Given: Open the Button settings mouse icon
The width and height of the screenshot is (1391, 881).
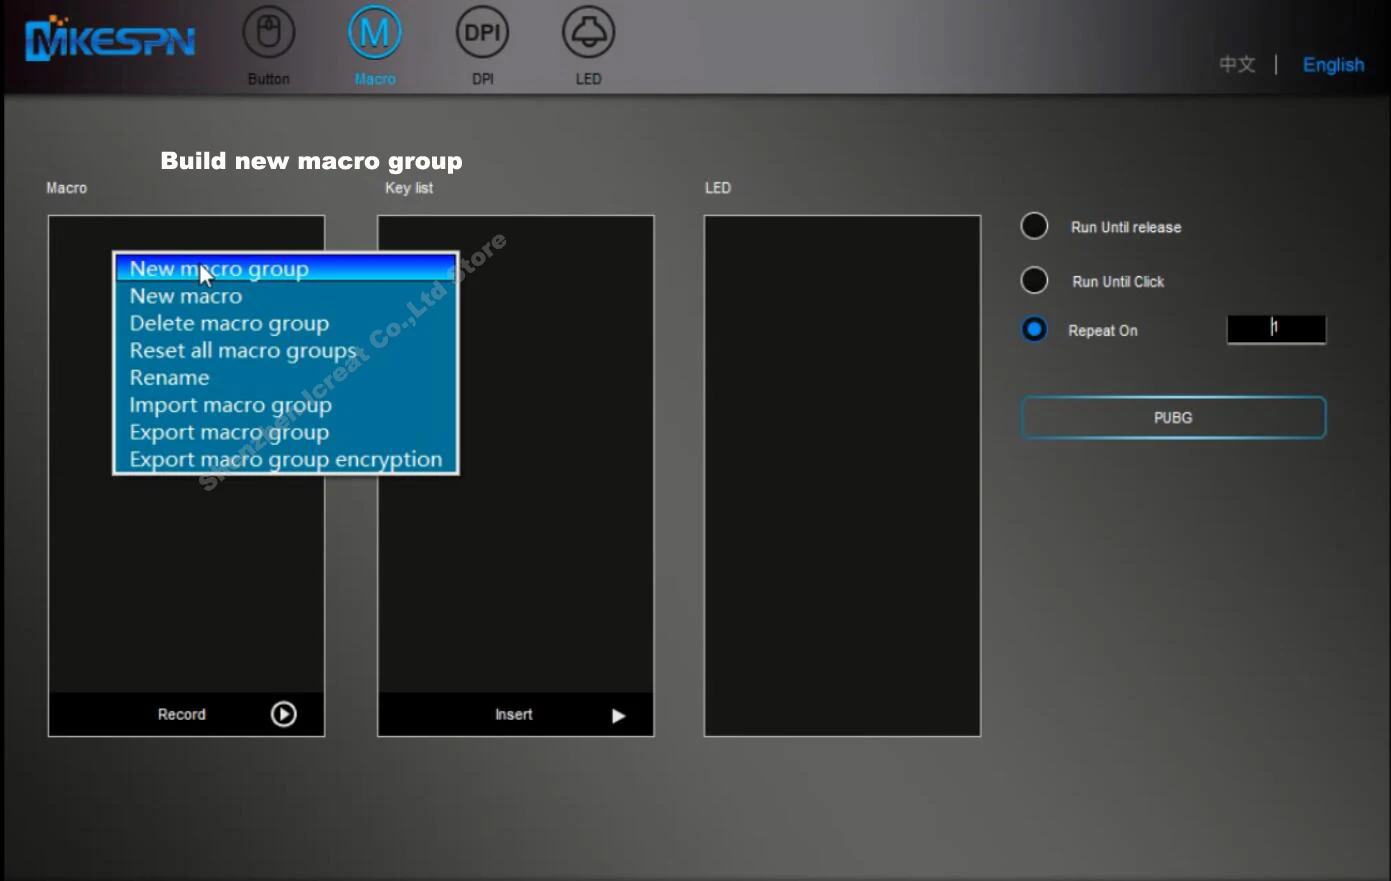Looking at the screenshot, I should coord(268,33).
